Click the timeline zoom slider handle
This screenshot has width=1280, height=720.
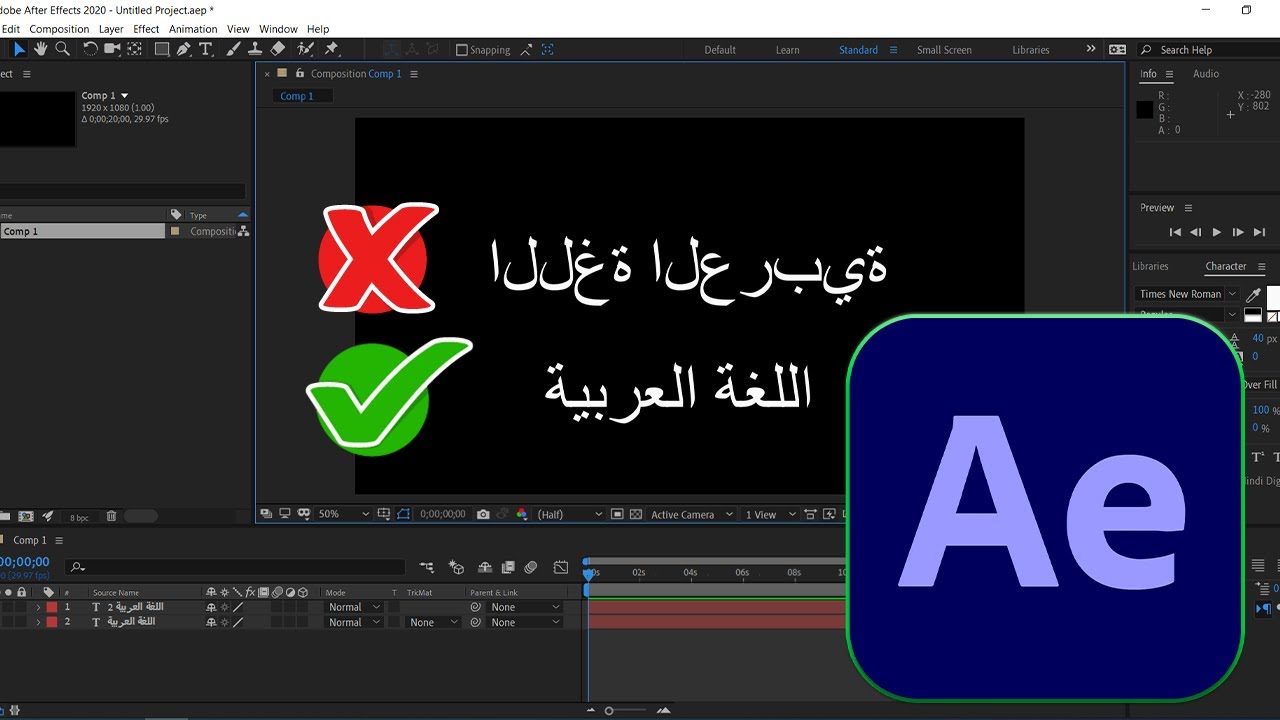(609, 711)
